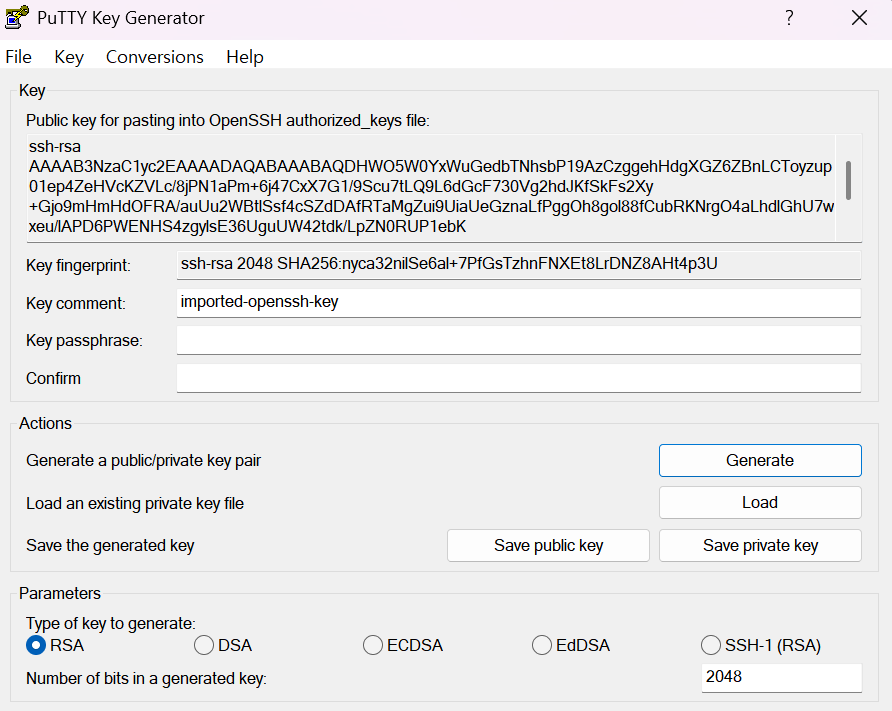Click Save public key button

[548, 545]
